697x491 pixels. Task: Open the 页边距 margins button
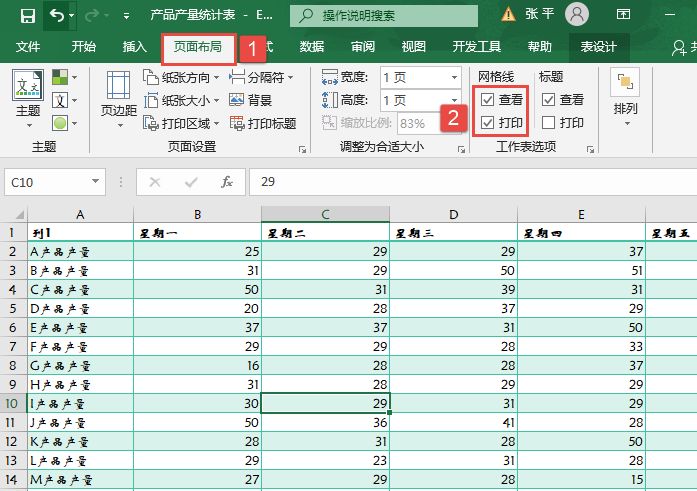(x=119, y=100)
